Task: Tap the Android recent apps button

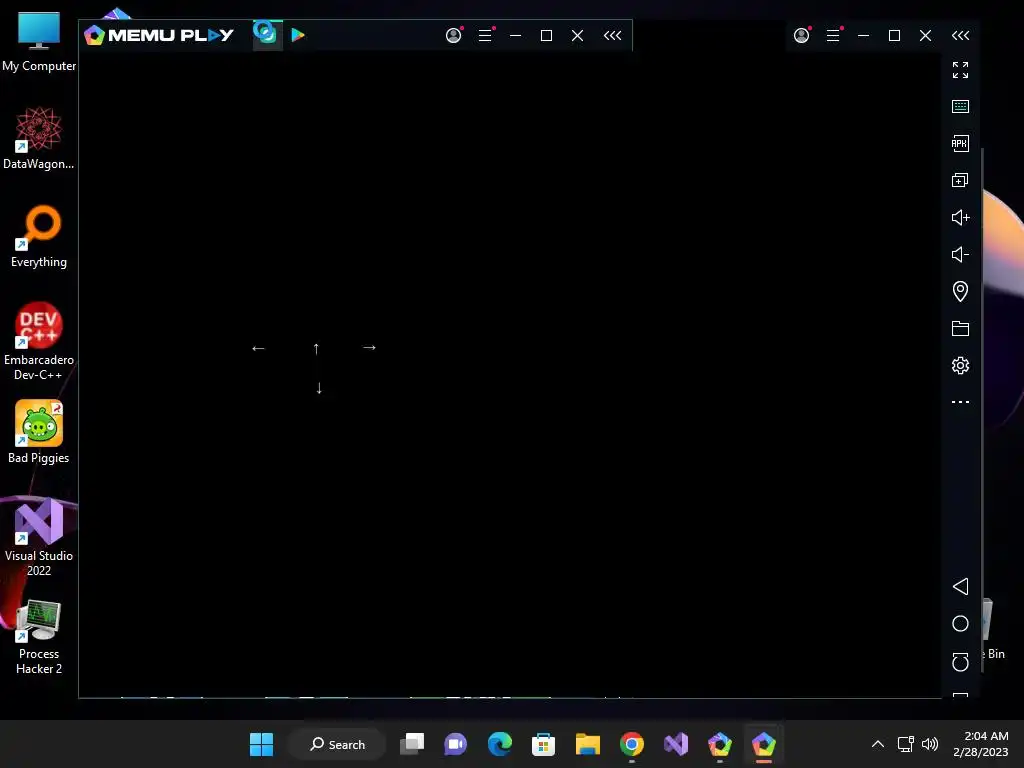Action: pyautogui.click(x=961, y=662)
